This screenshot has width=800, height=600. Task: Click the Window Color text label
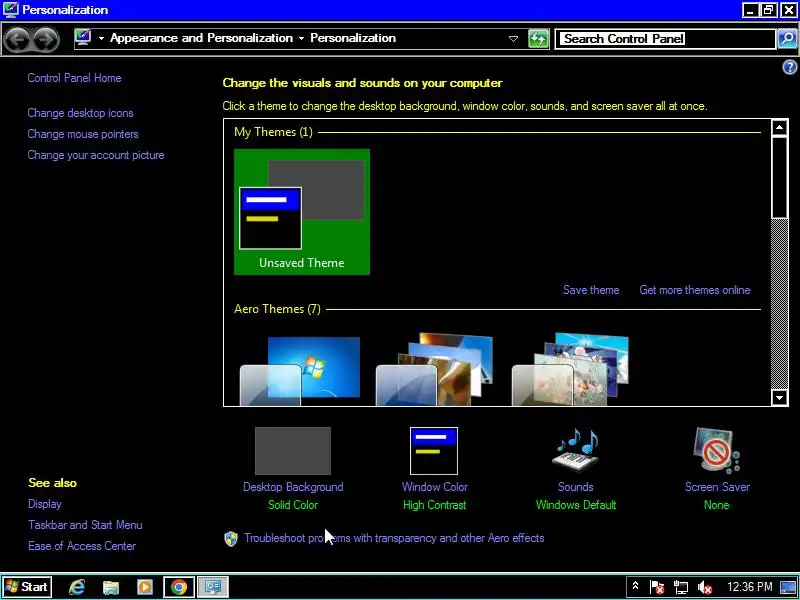[x=435, y=487]
